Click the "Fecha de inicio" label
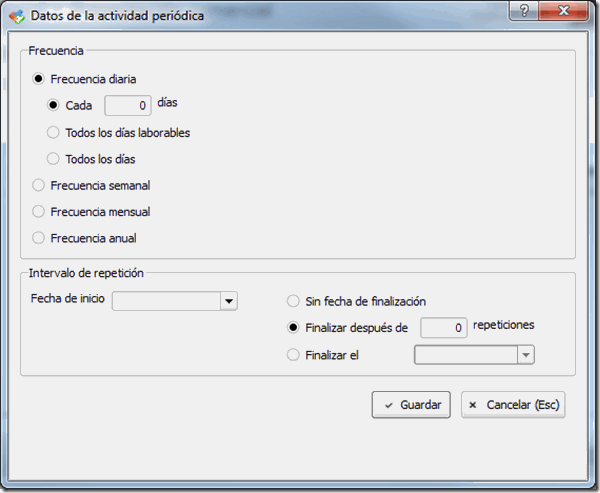 (68, 298)
